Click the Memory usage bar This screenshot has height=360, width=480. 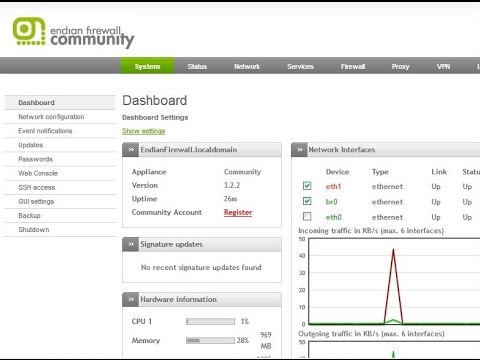pos(210,340)
